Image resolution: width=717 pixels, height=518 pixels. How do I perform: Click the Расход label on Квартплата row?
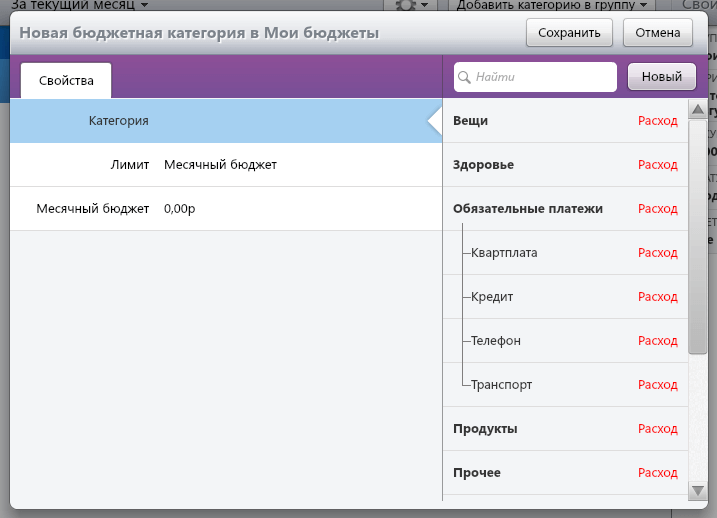pos(658,252)
